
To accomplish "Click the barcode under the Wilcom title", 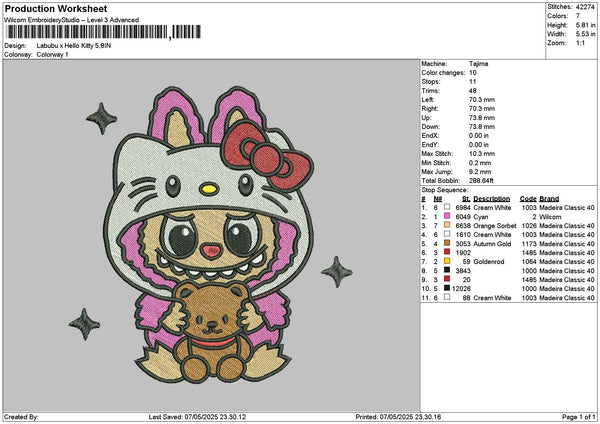I will click(x=103, y=32).
